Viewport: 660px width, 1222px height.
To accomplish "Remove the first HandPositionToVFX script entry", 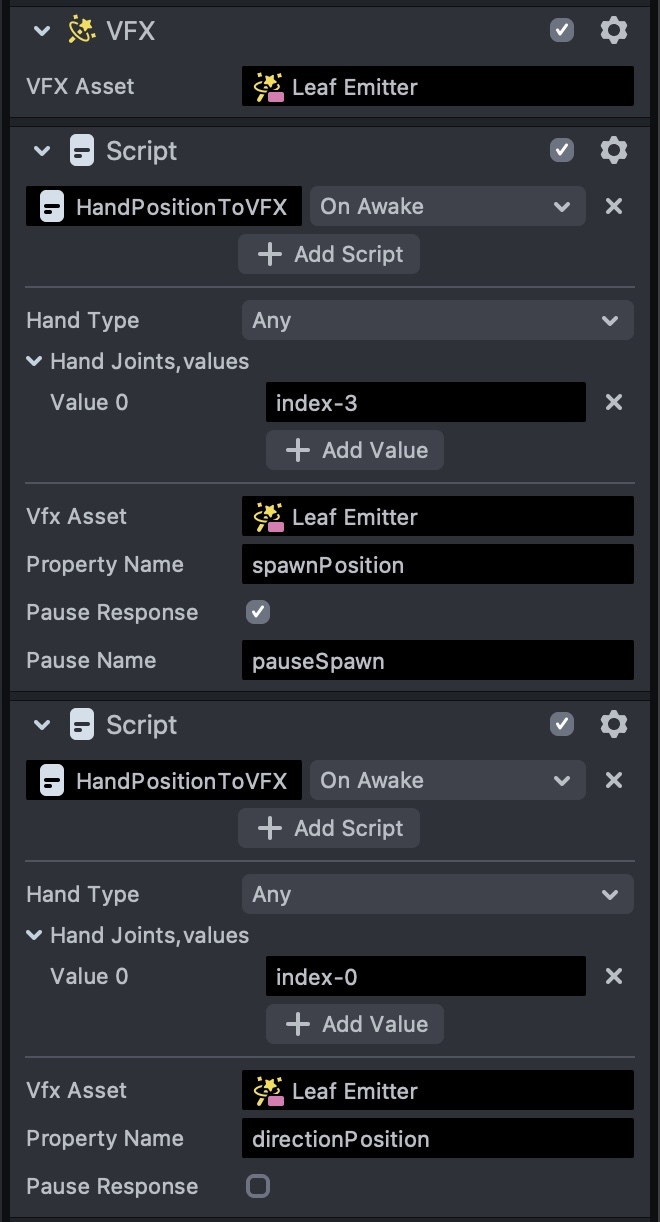I will (614, 207).
